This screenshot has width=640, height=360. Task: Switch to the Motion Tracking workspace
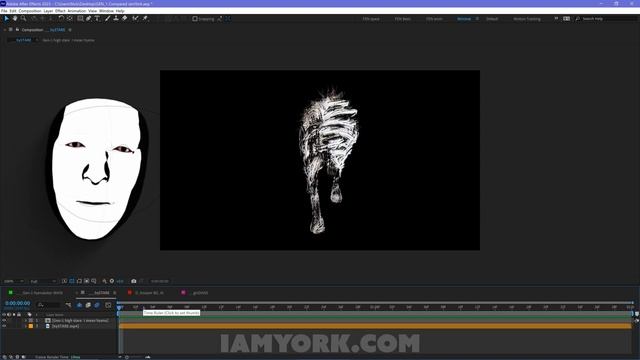coord(527,19)
